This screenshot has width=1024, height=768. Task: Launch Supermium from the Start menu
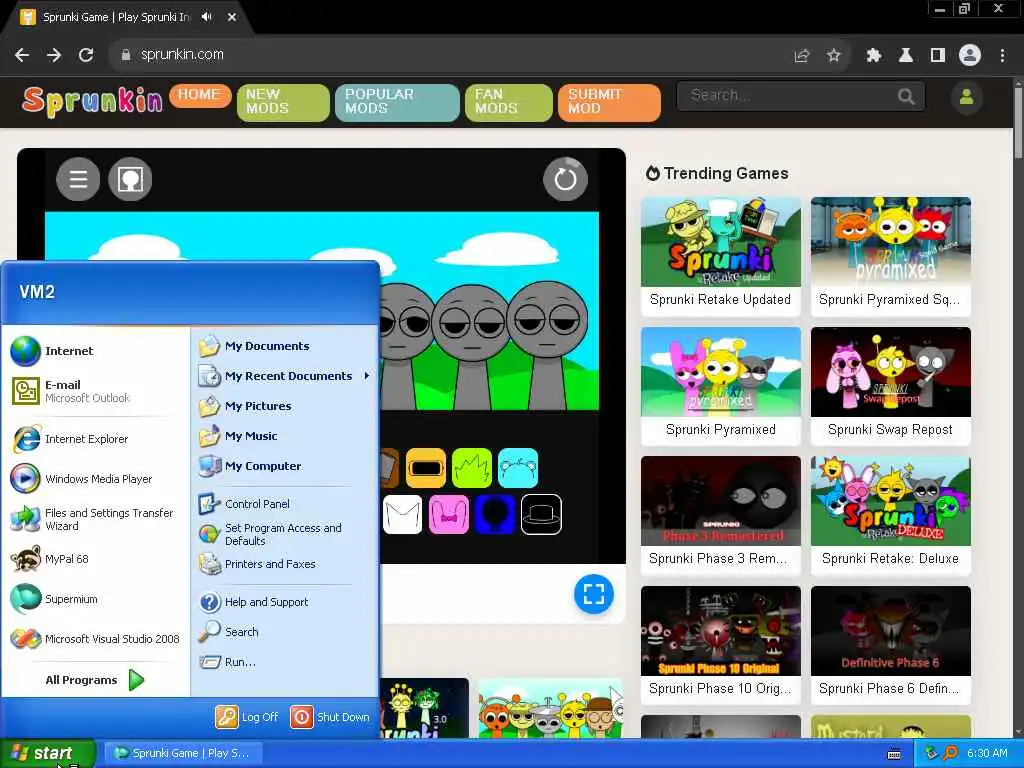(x=54, y=599)
